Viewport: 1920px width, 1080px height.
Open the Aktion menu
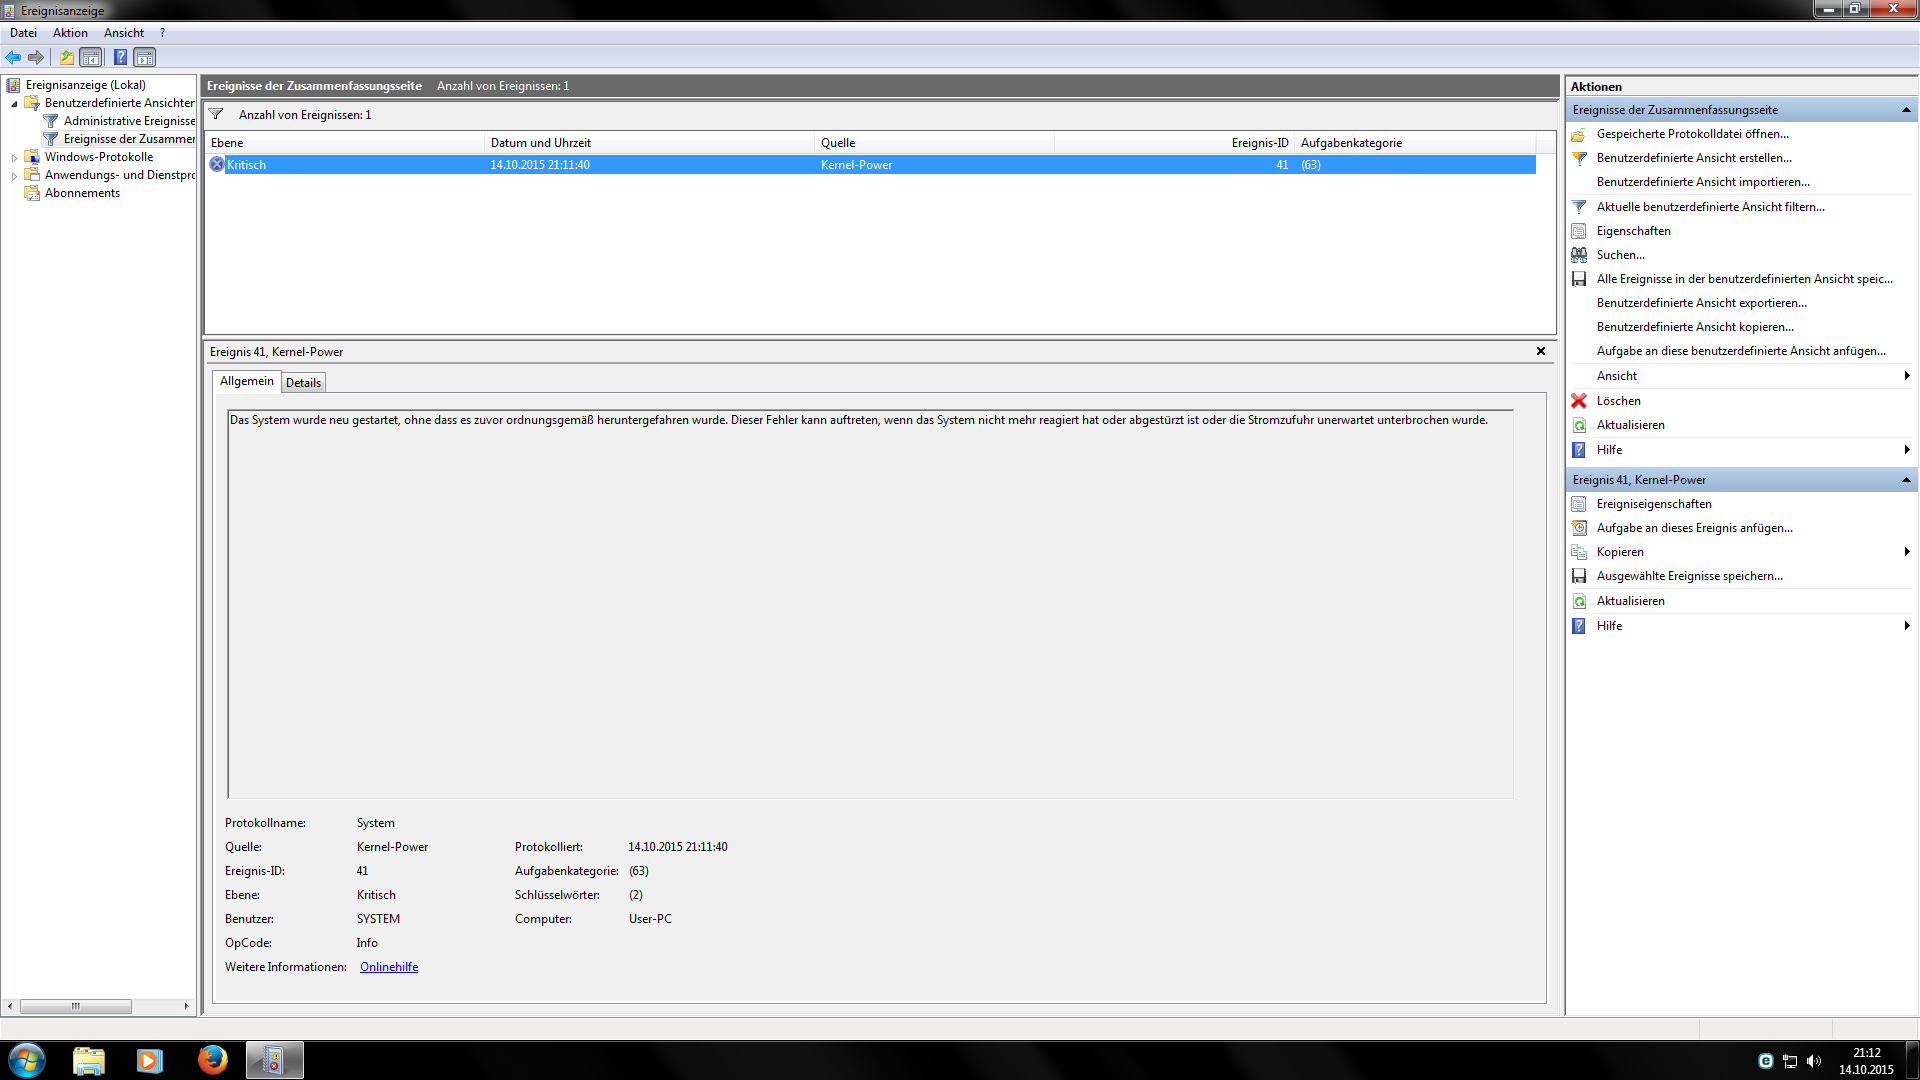pyautogui.click(x=70, y=33)
